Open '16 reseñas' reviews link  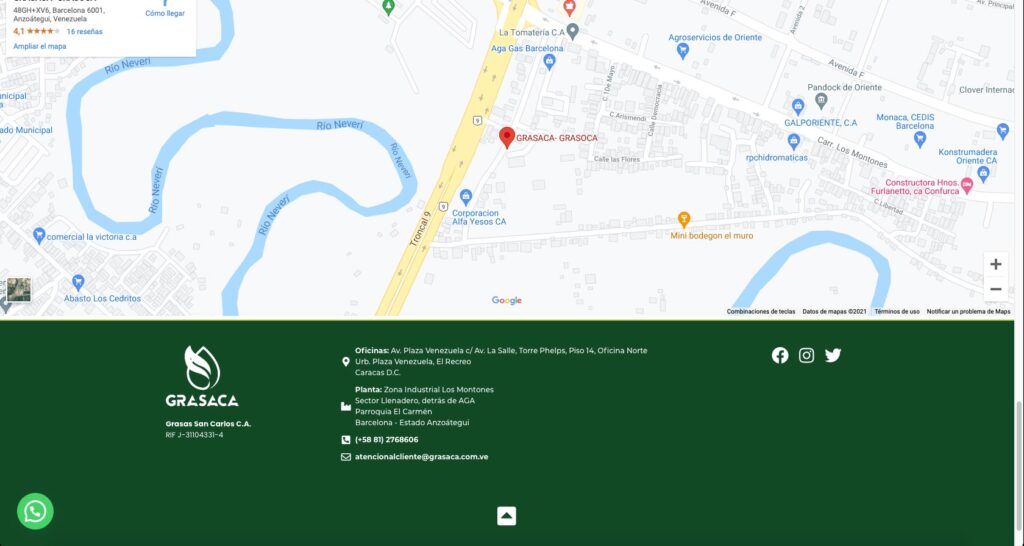(x=84, y=31)
